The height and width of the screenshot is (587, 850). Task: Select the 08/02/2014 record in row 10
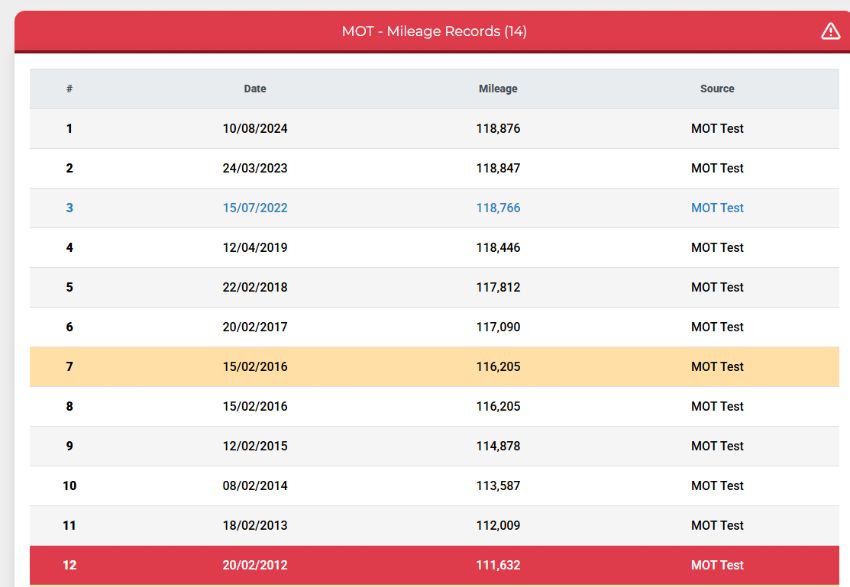(x=434, y=486)
